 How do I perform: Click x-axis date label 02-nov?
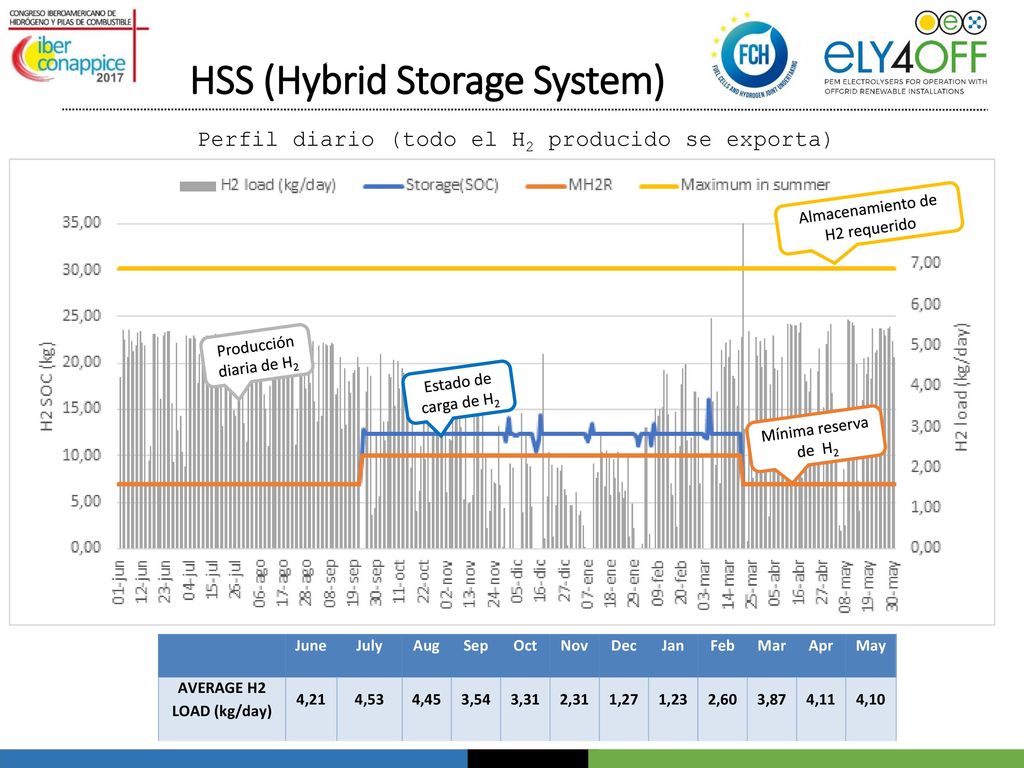click(x=447, y=584)
